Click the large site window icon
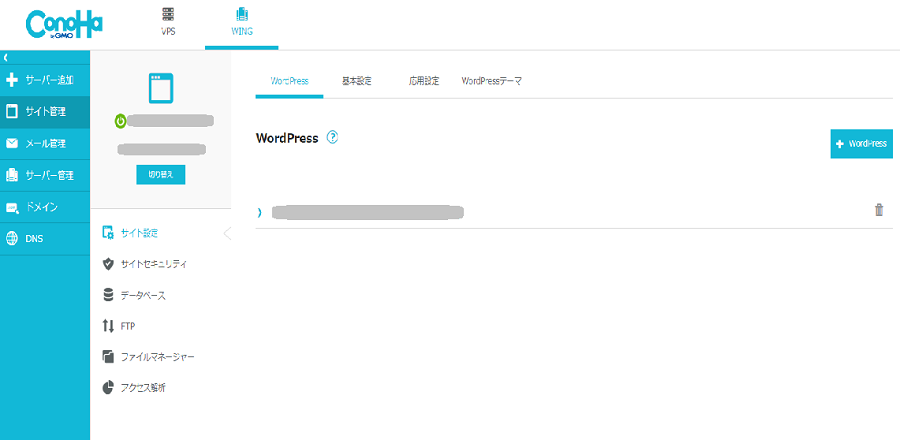This screenshot has width=900, height=440. tap(161, 88)
